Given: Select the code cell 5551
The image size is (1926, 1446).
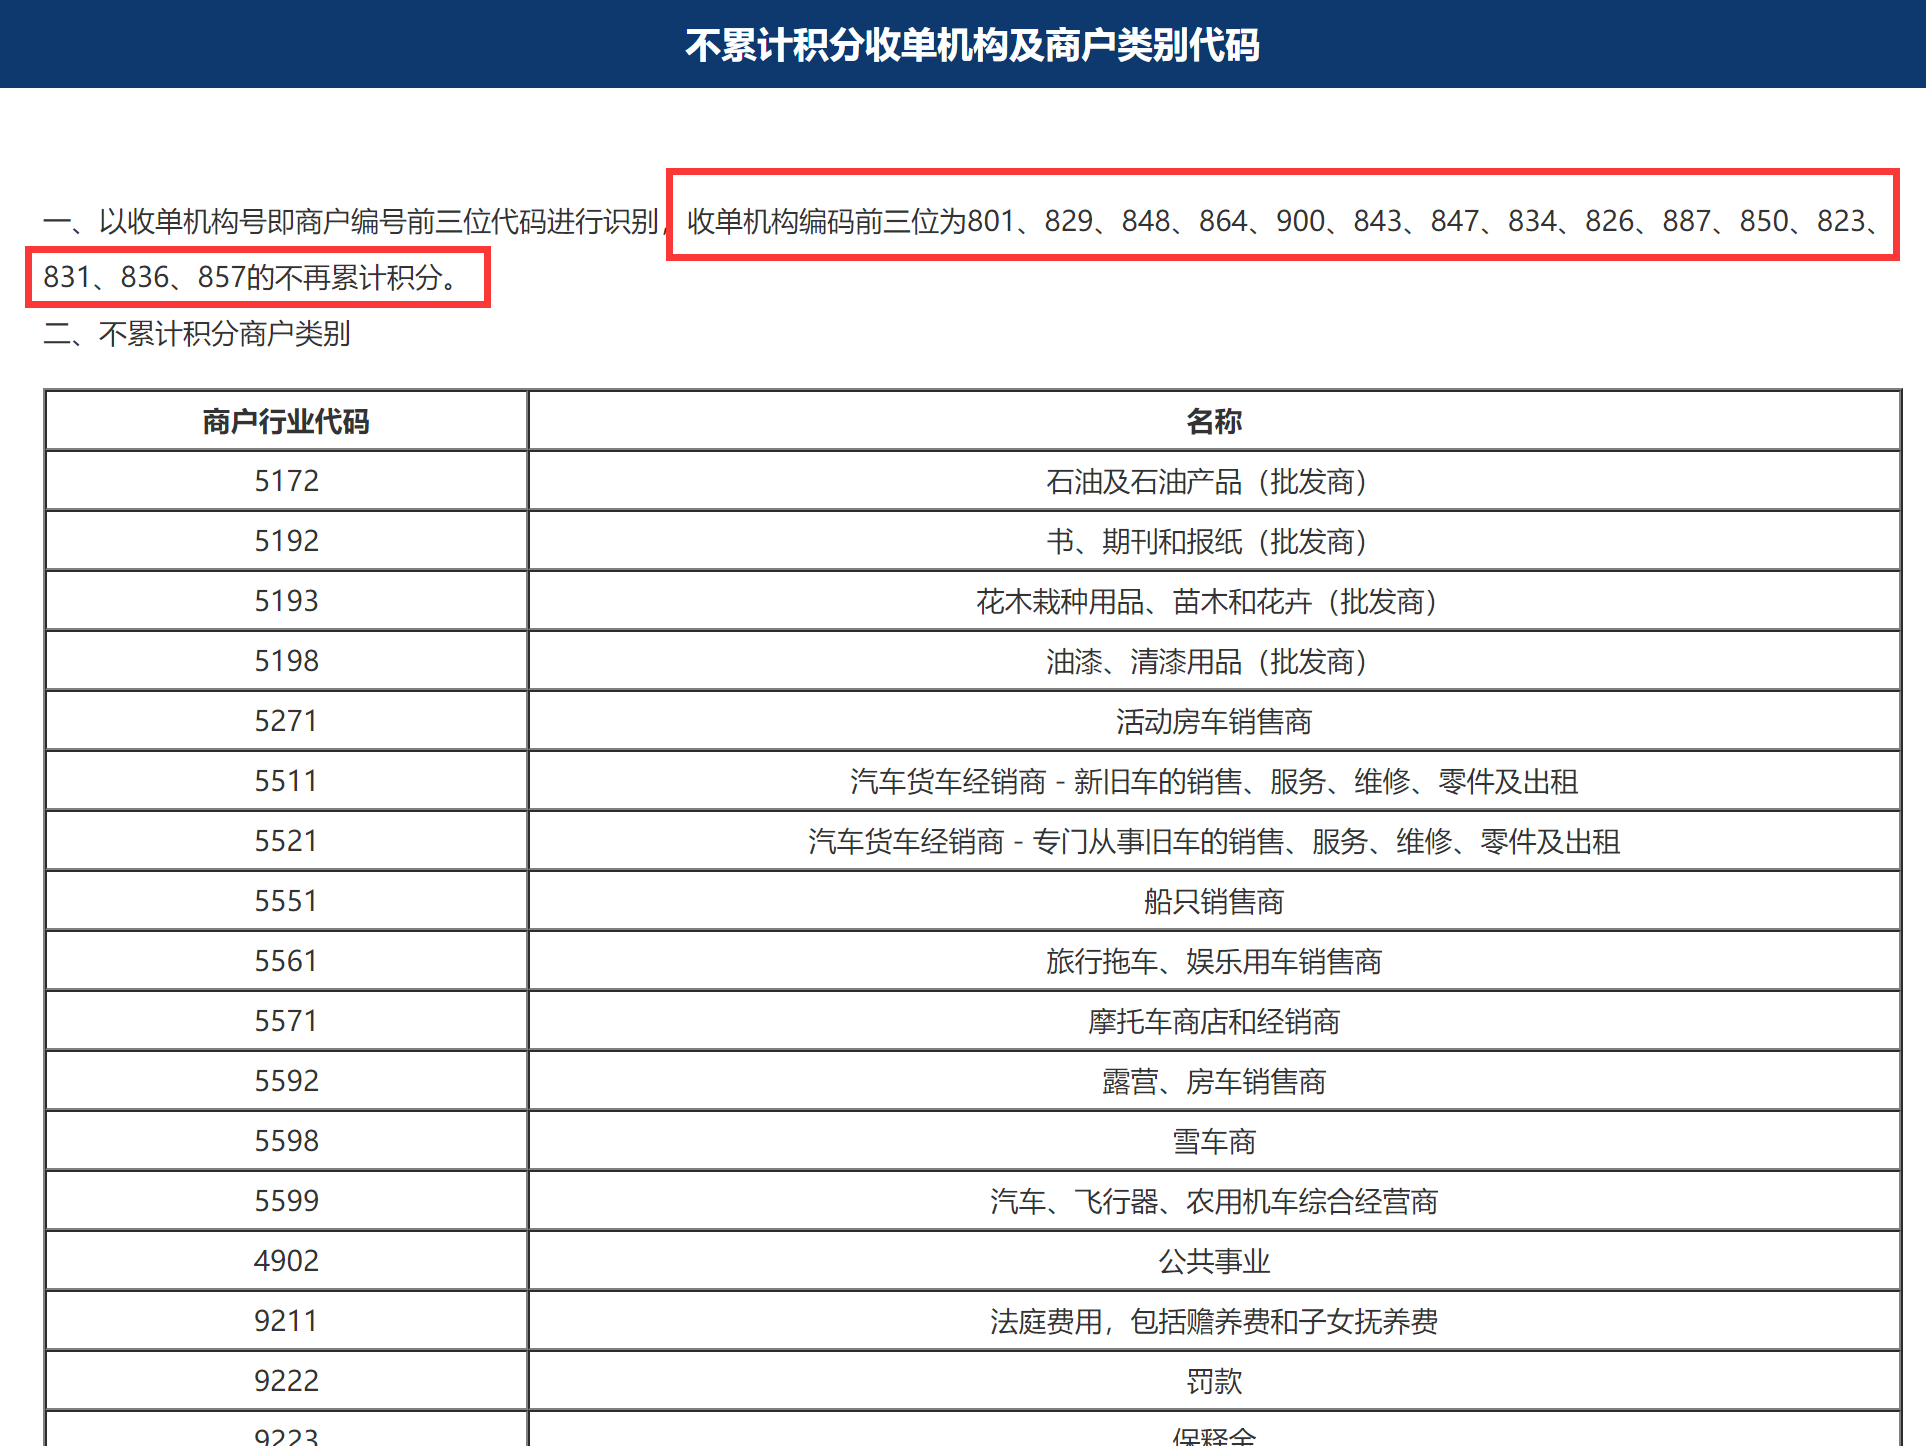Looking at the screenshot, I should 286,901.
